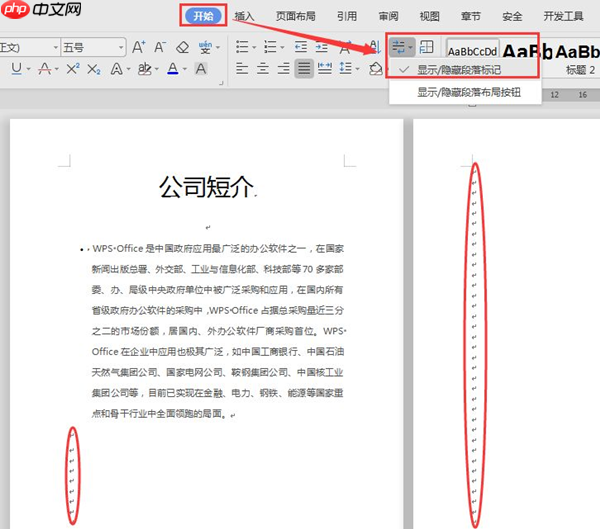Open the font dialog launcher
Viewport: 600px width, 529px height.
pos(221,83)
